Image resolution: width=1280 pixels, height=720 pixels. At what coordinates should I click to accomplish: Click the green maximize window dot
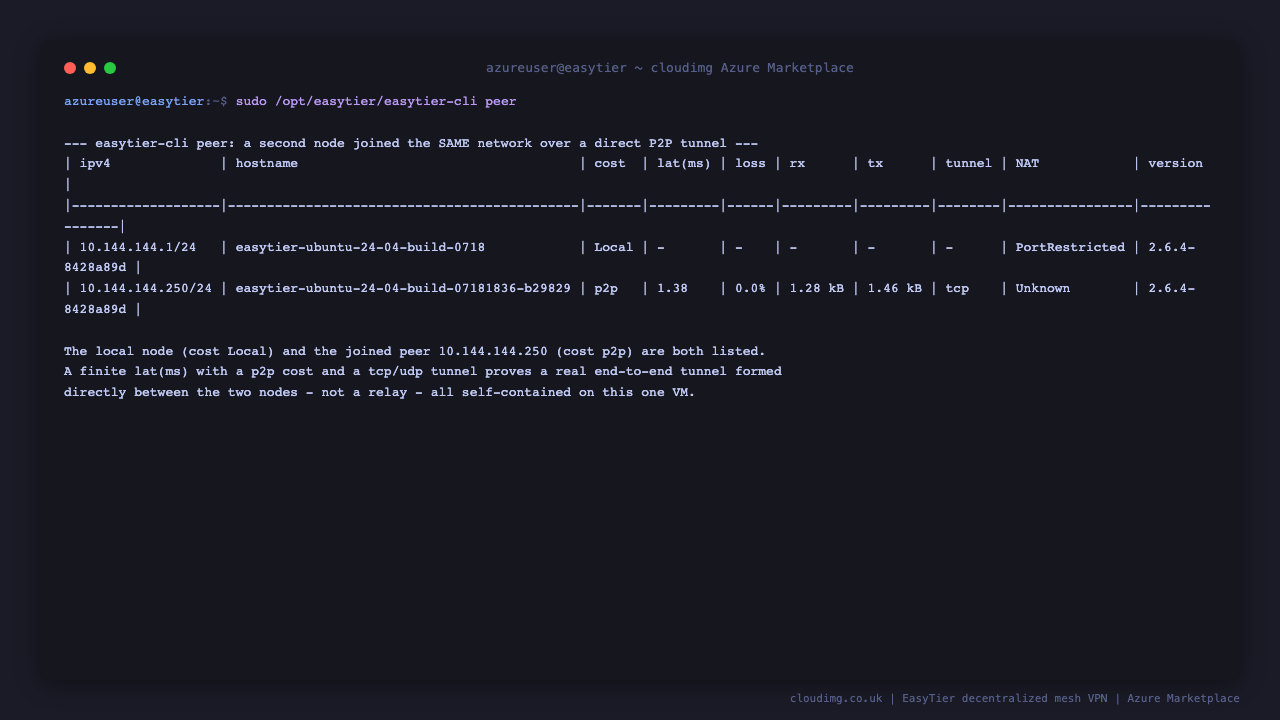point(110,68)
